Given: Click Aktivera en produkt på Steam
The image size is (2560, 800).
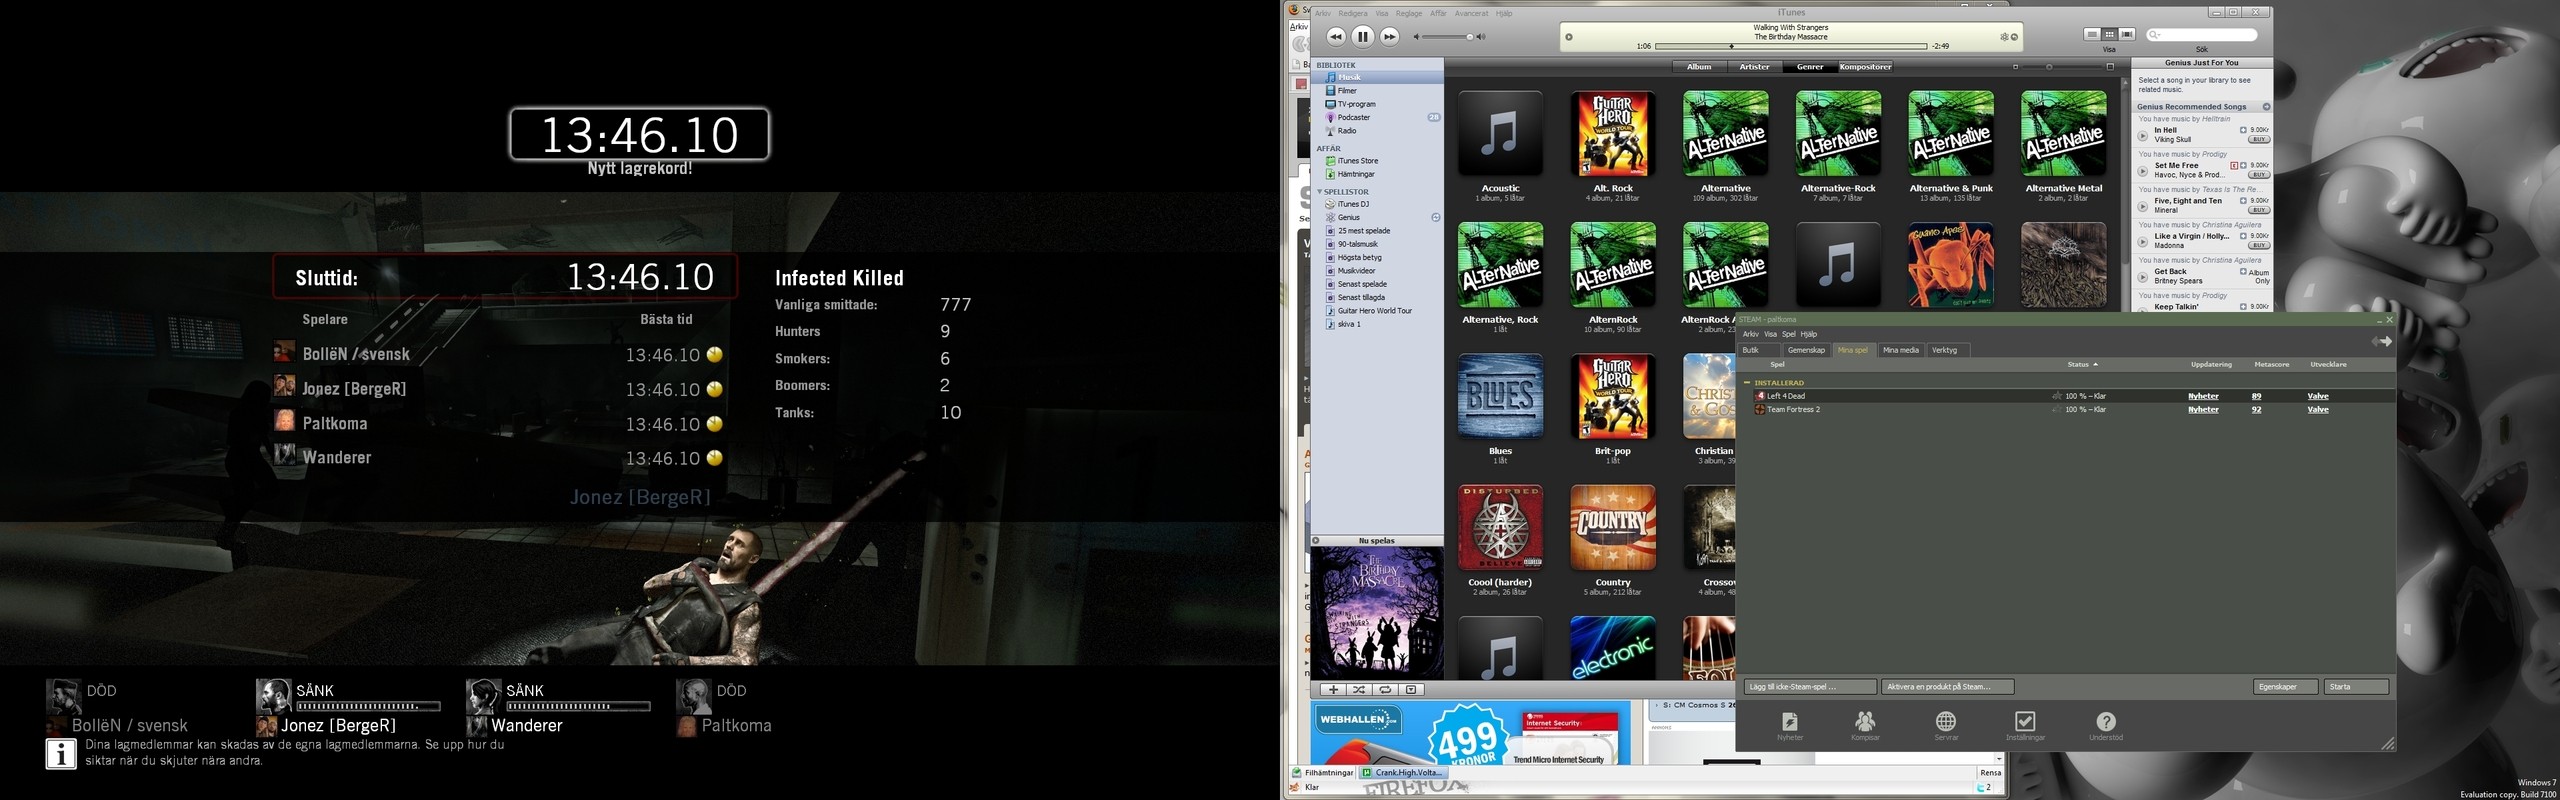Looking at the screenshot, I should pos(1947,687).
